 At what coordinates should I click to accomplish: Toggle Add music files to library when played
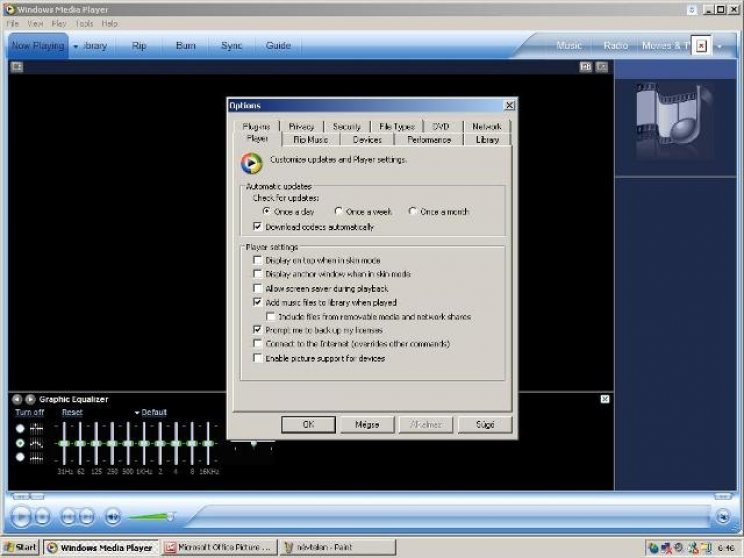(258, 302)
